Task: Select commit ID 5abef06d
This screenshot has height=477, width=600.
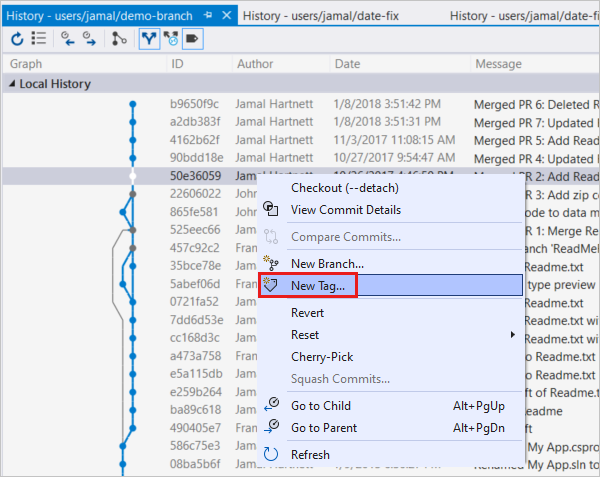Action: 195,283
